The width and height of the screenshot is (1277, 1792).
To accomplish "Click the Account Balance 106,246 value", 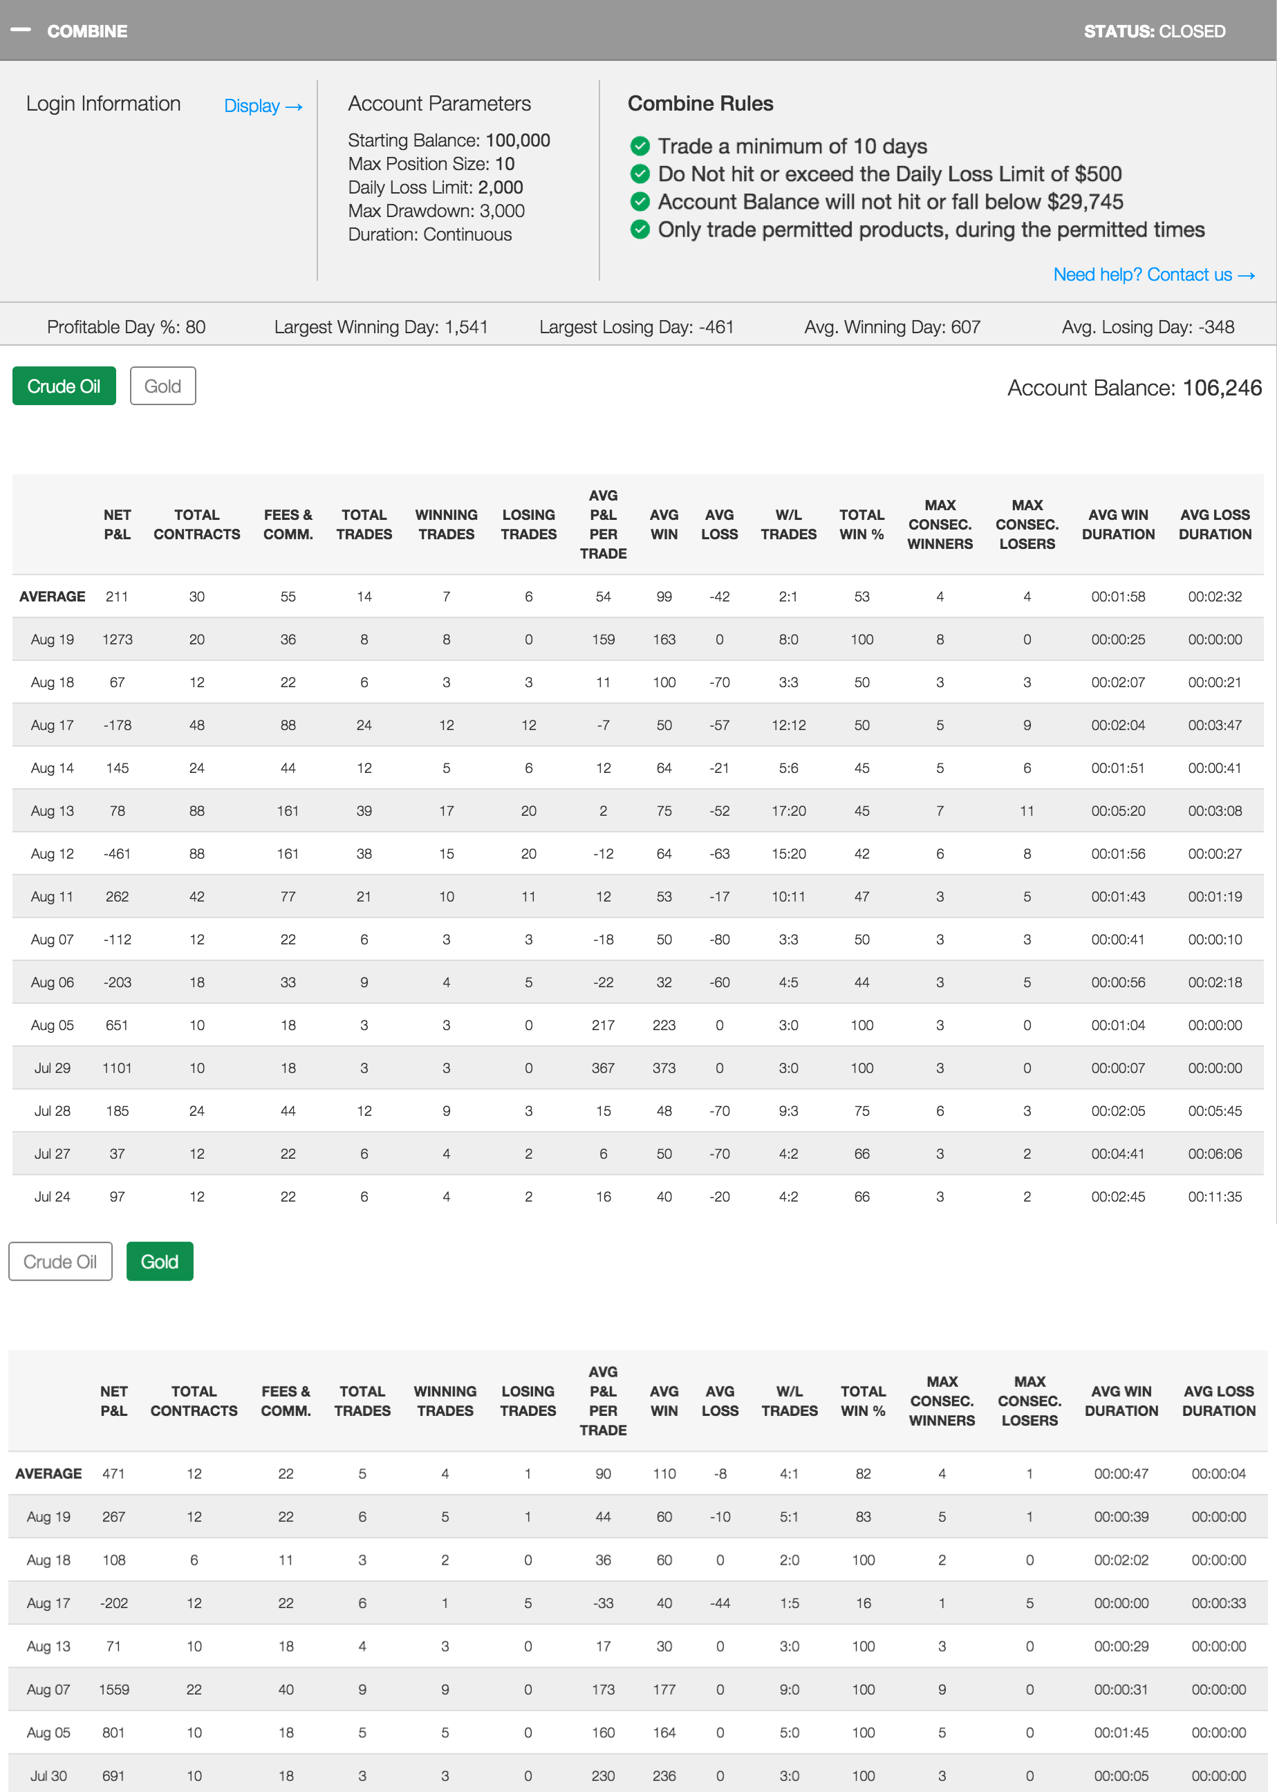I will click(1221, 388).
